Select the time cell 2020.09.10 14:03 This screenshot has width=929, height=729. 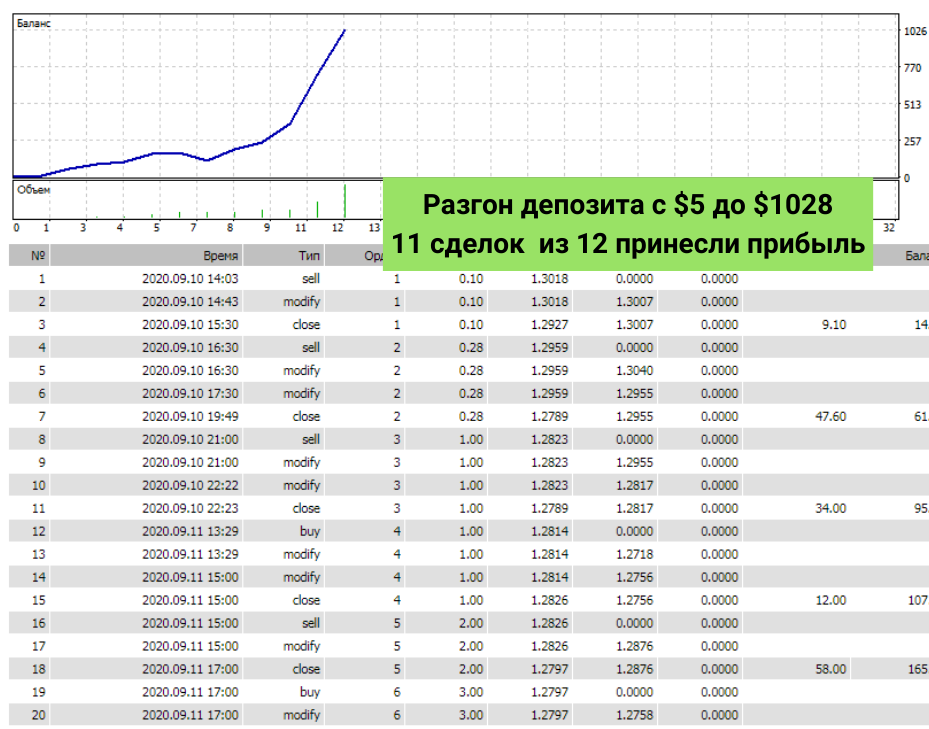[190, 279]
